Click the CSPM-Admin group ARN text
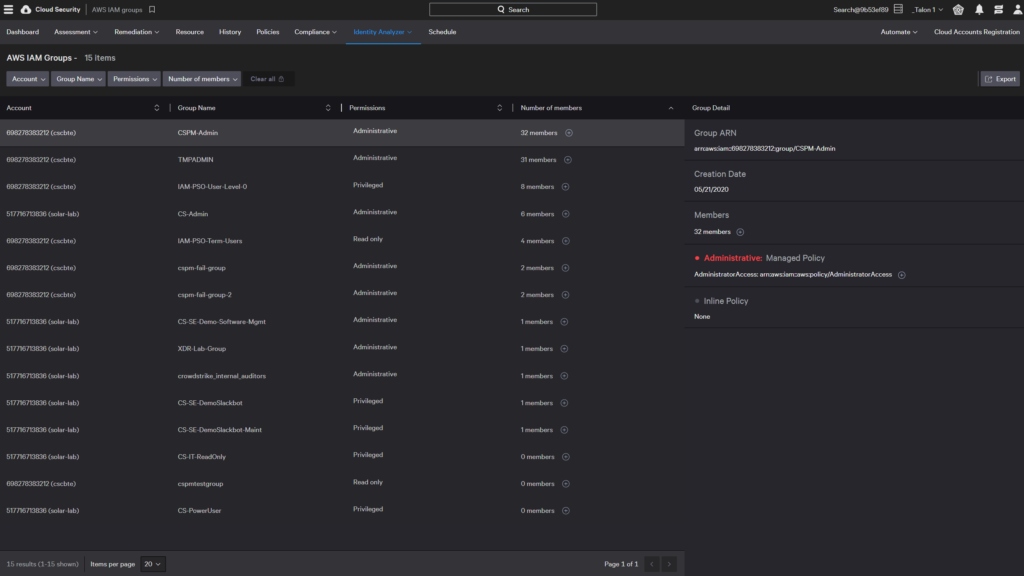1024x576 pixels. click(x=765, y=149)
